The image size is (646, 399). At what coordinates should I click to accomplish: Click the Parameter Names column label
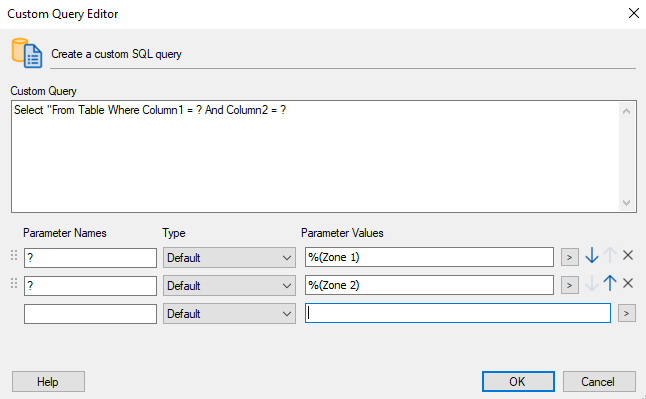point(65,233)
